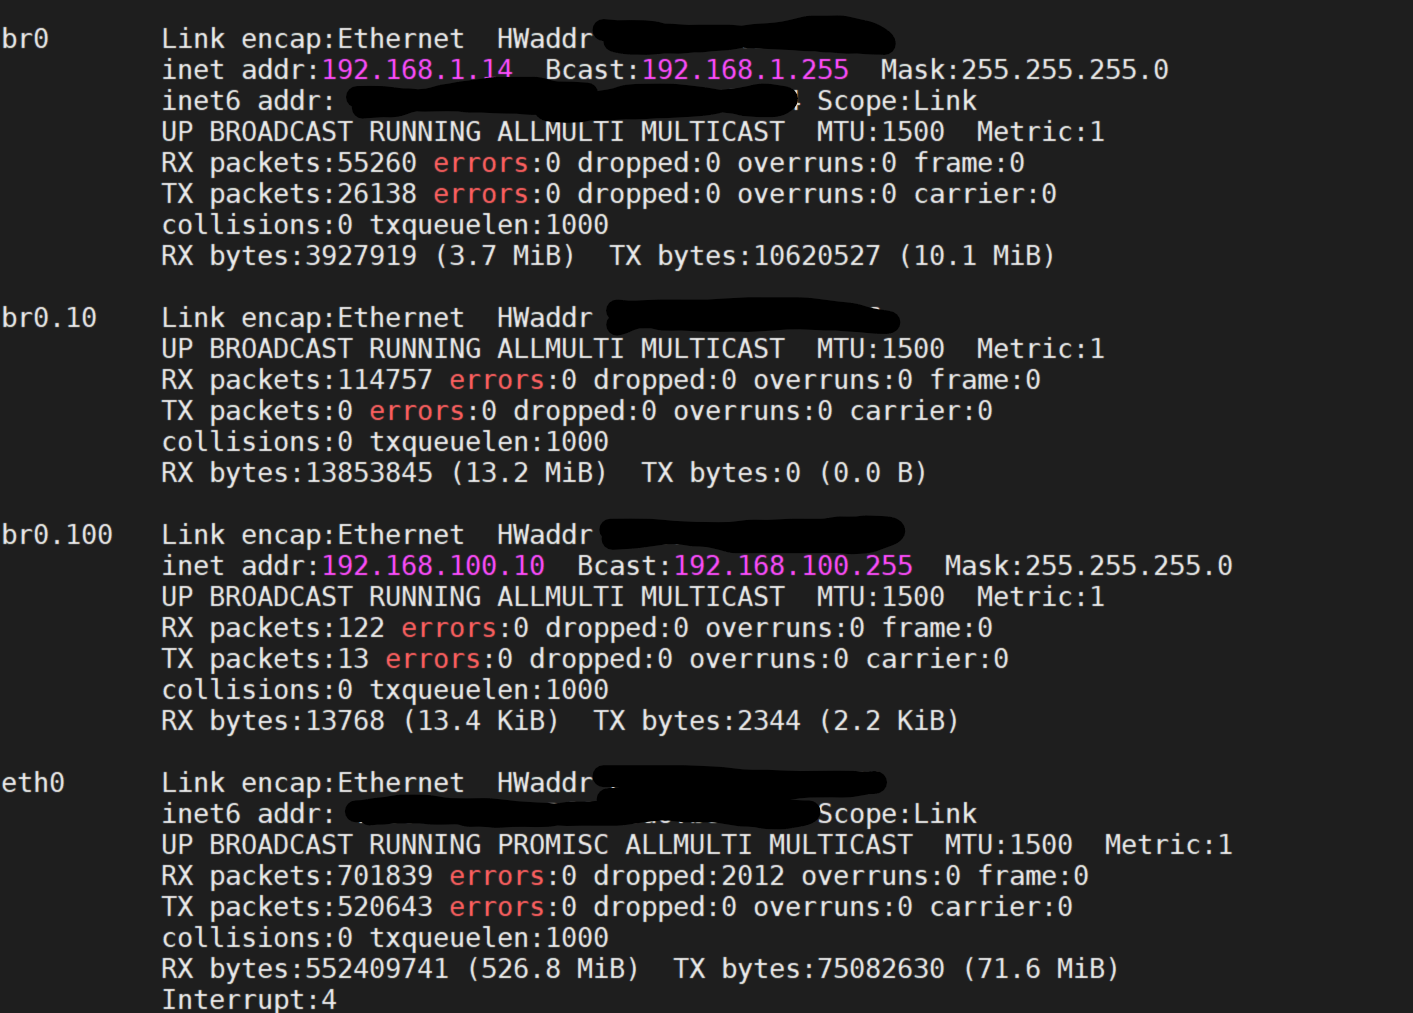The width and height of the screenshot is (1413, 1013).
Task: Click the eth0 interface name
Action: point(33,783)
